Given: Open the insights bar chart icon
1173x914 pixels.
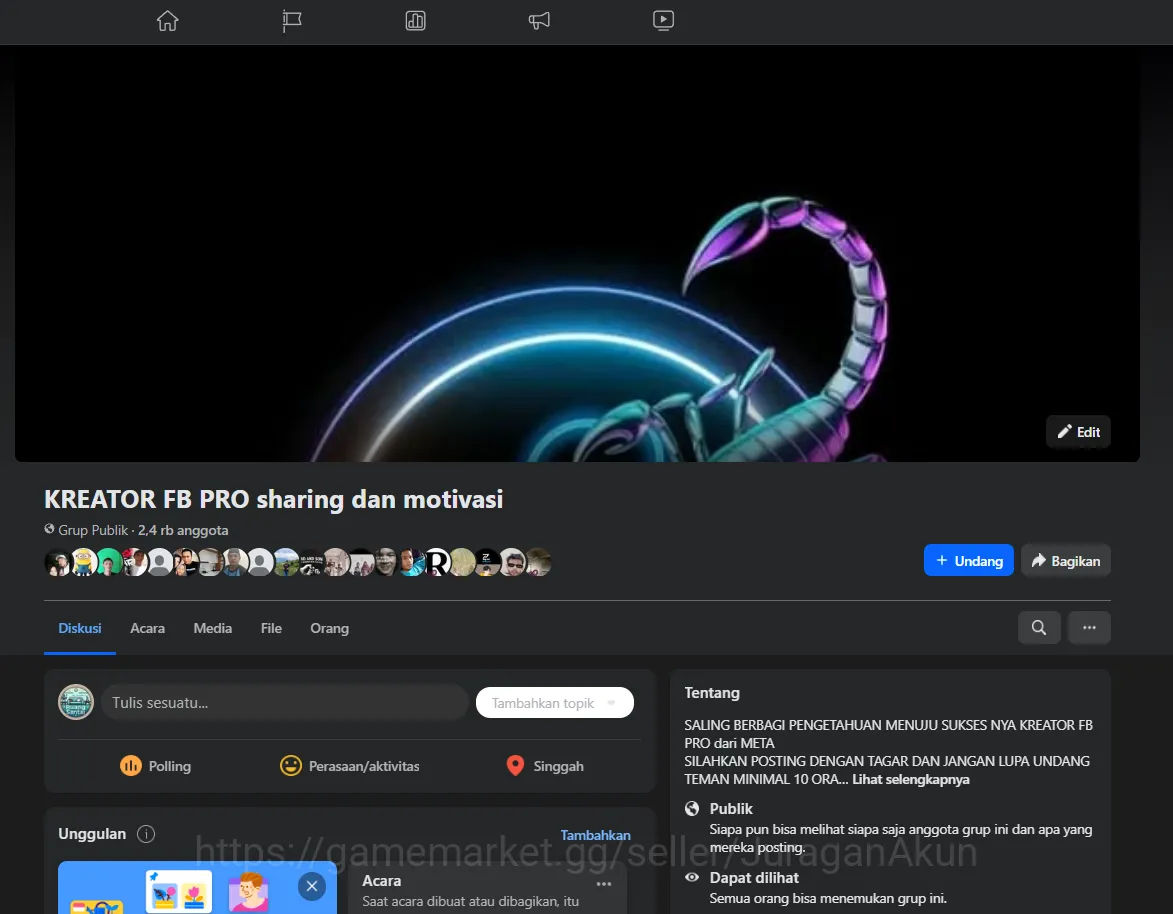Looking at the screenshot, I should 416,20.
